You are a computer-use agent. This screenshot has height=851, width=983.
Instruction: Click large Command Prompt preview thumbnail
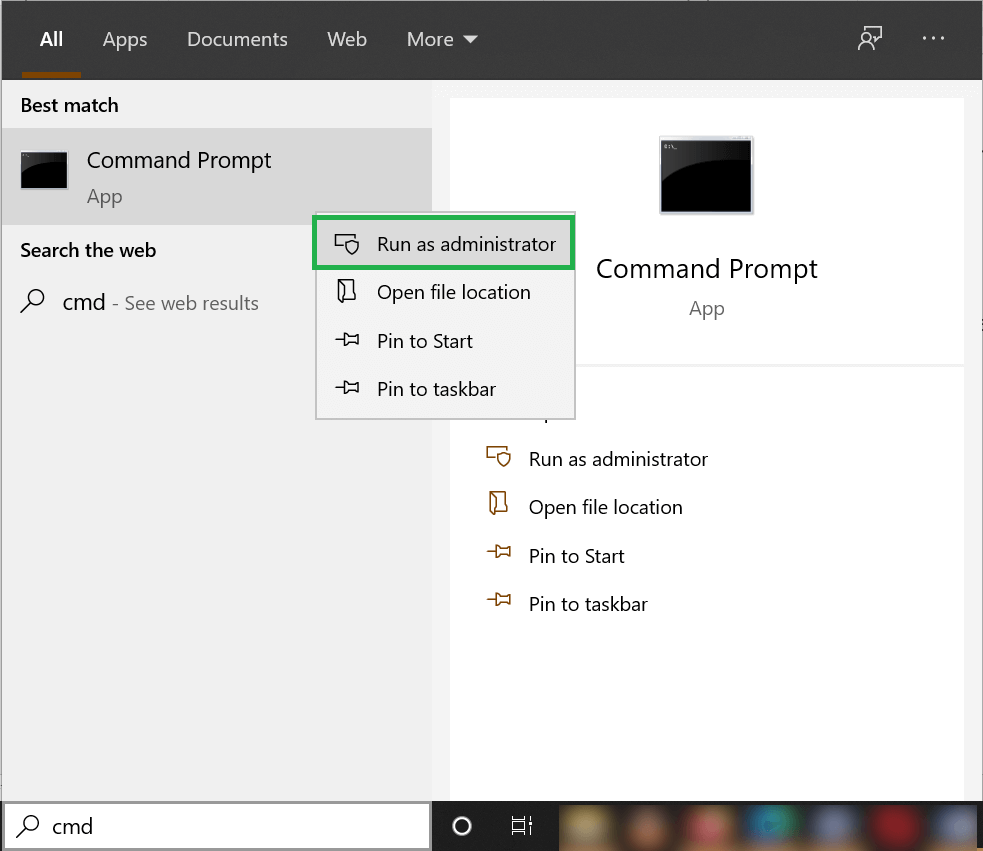[x=706, y=175]
